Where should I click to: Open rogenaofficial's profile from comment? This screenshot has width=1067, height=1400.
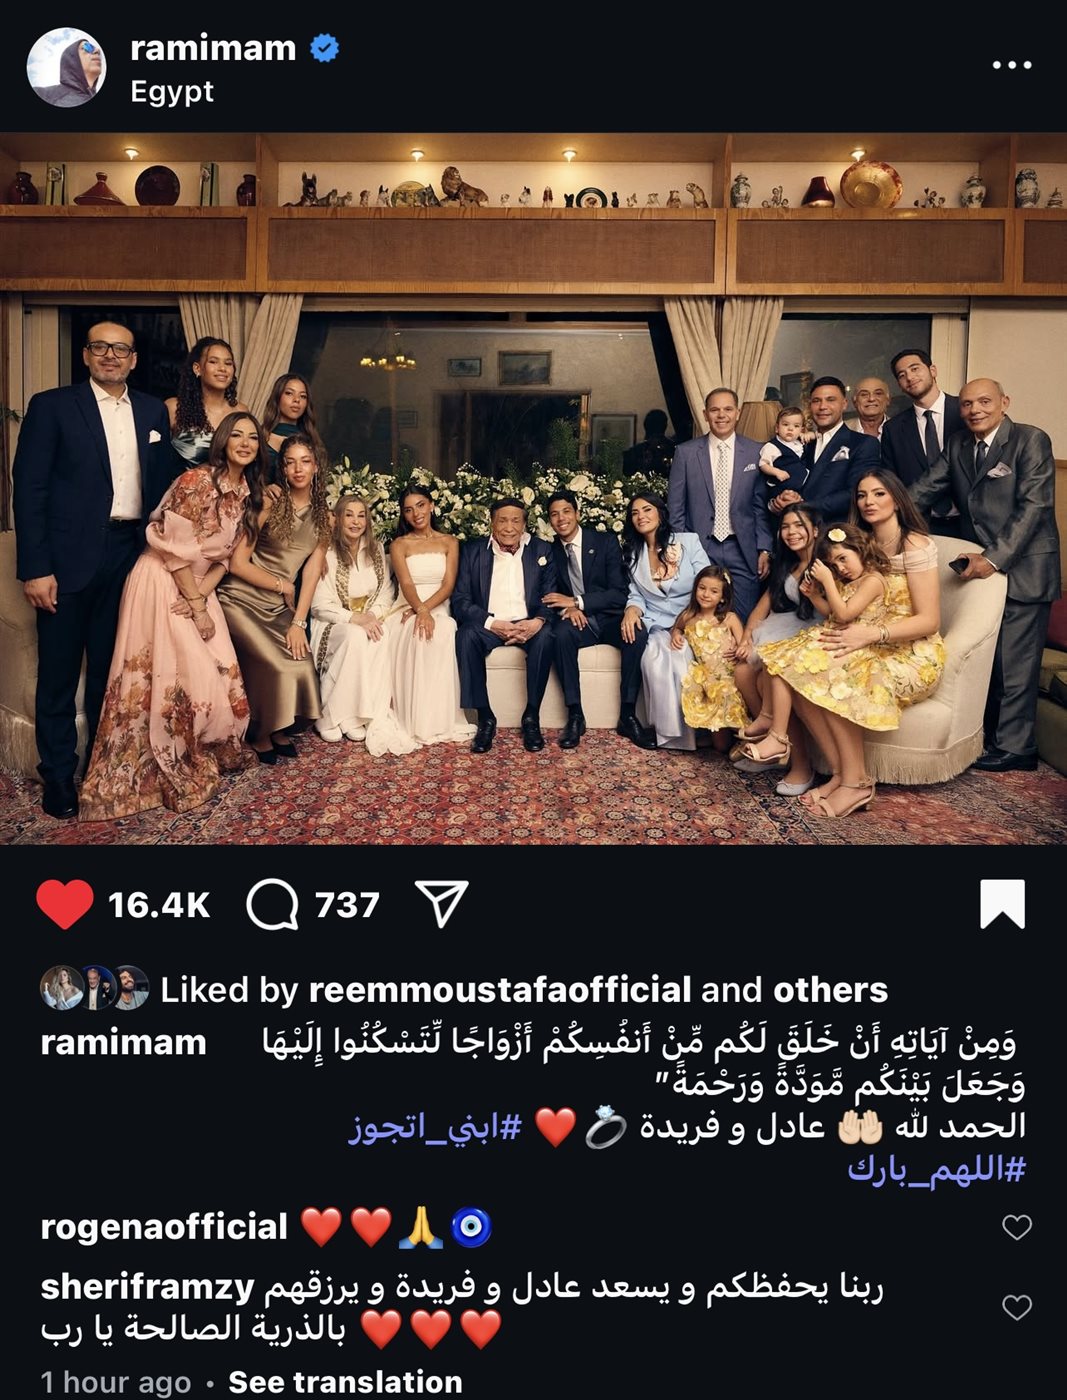(164, 1227)
